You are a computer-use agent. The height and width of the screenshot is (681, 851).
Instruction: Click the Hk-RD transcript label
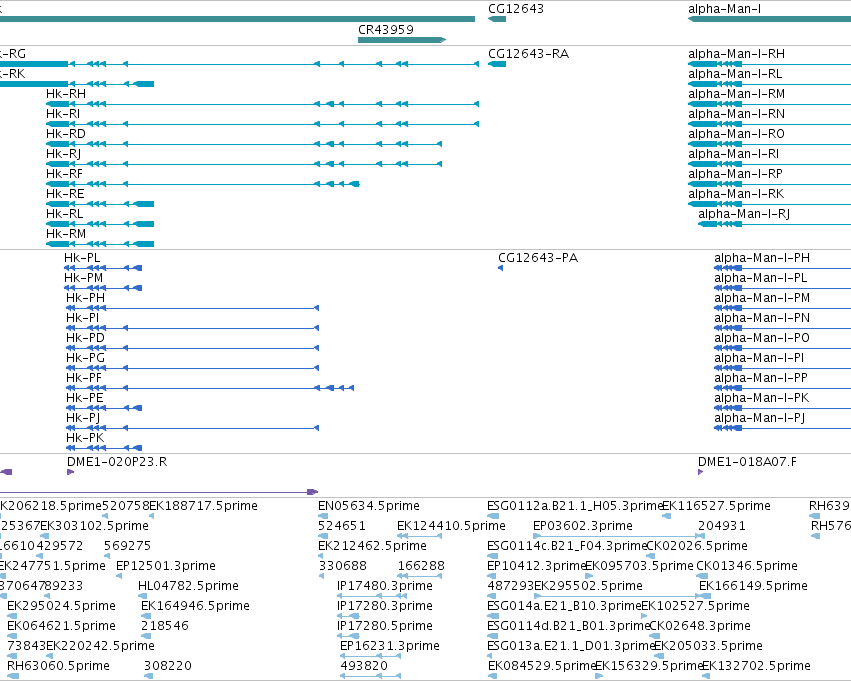click(x=66, y=134)
